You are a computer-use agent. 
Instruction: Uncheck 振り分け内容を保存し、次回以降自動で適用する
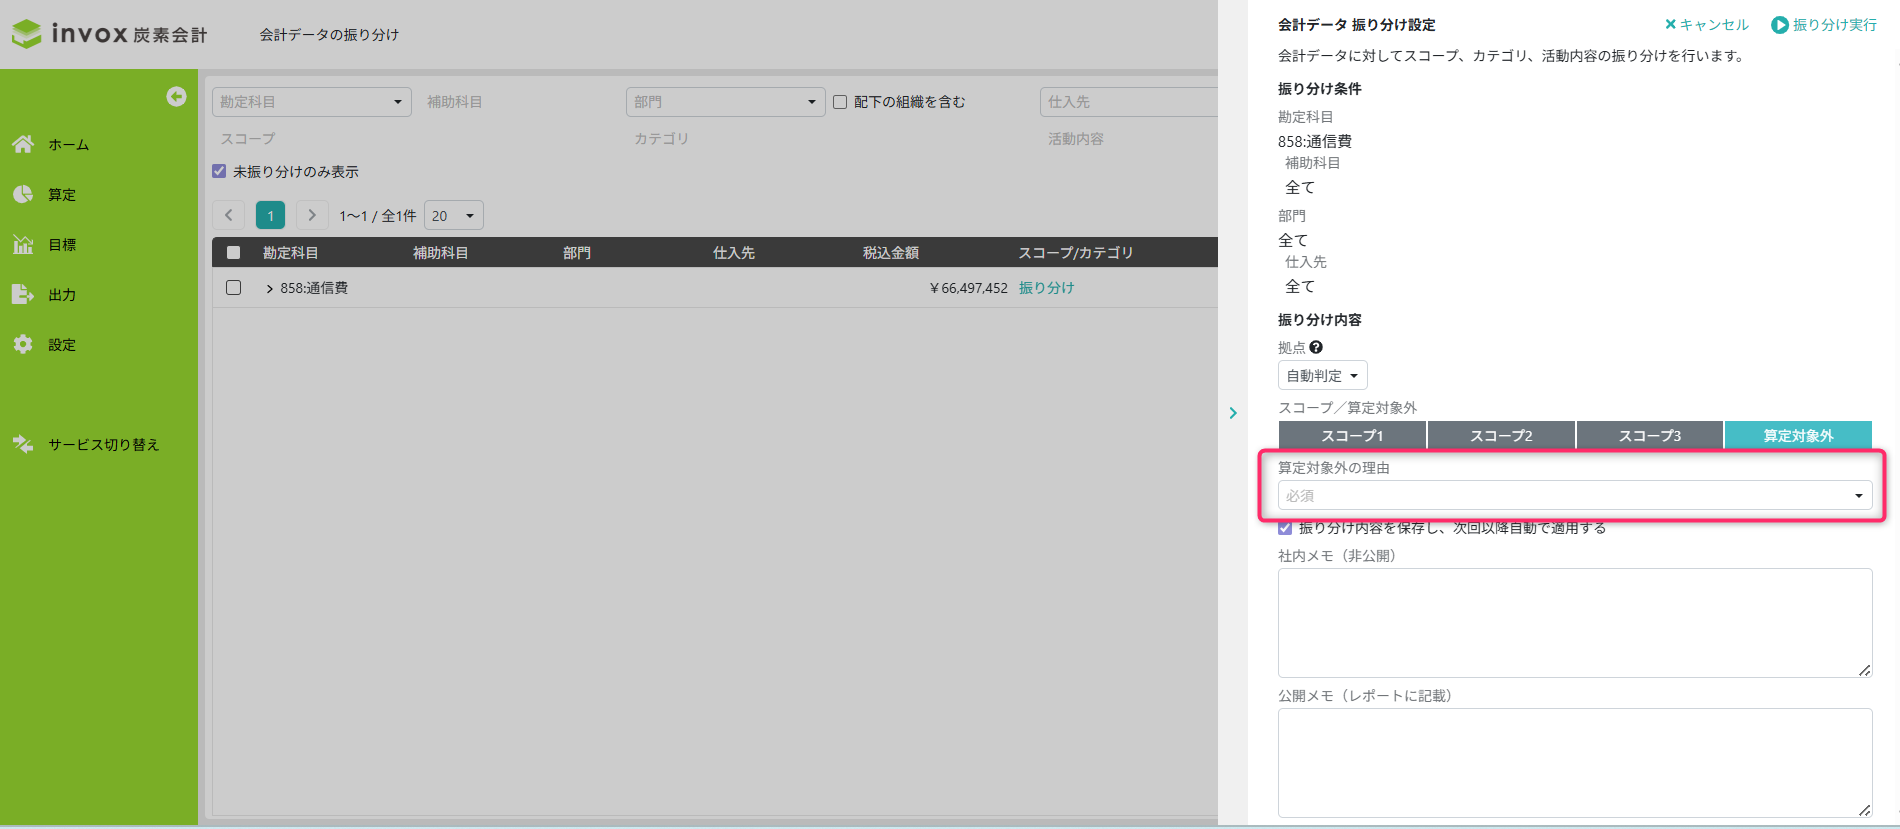[x=1285, y=528]
